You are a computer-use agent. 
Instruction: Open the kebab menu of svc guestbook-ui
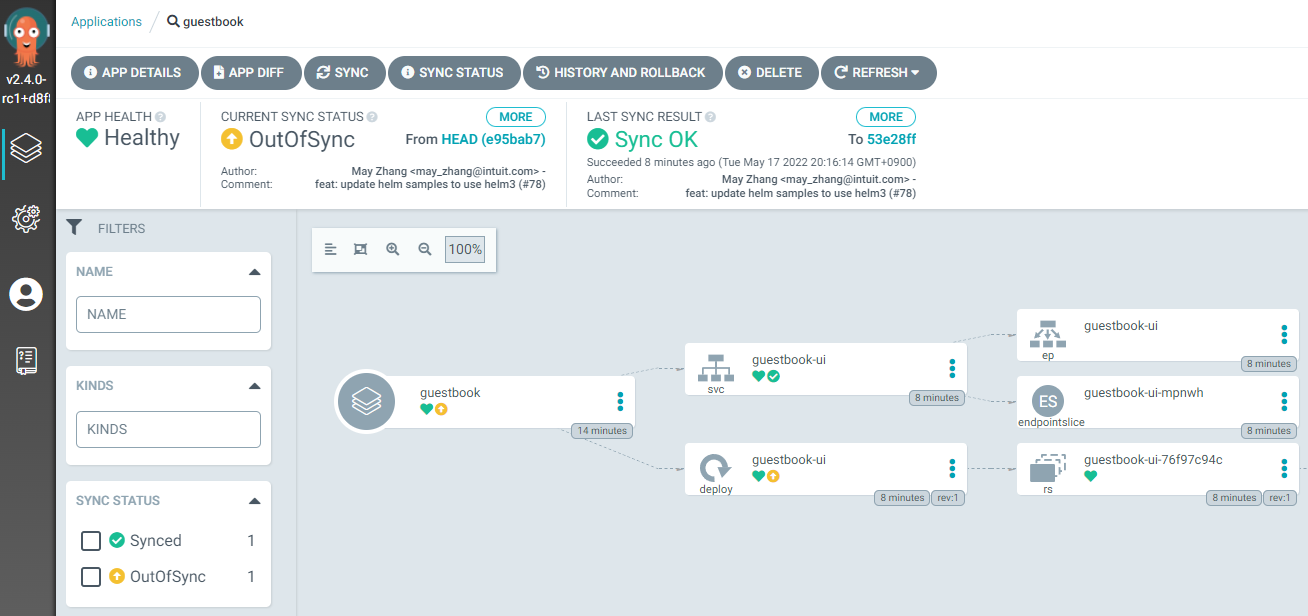tap(952, 368)
